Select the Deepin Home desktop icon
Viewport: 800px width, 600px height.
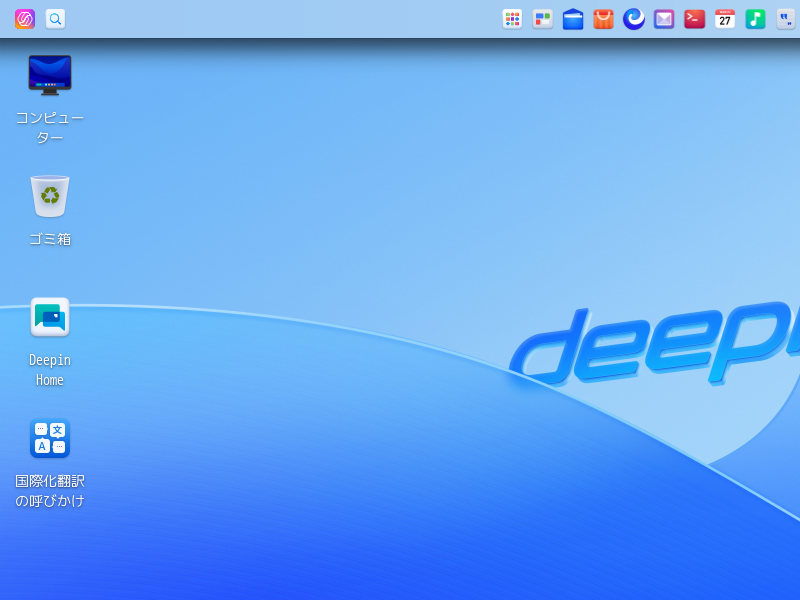[50, 317]
